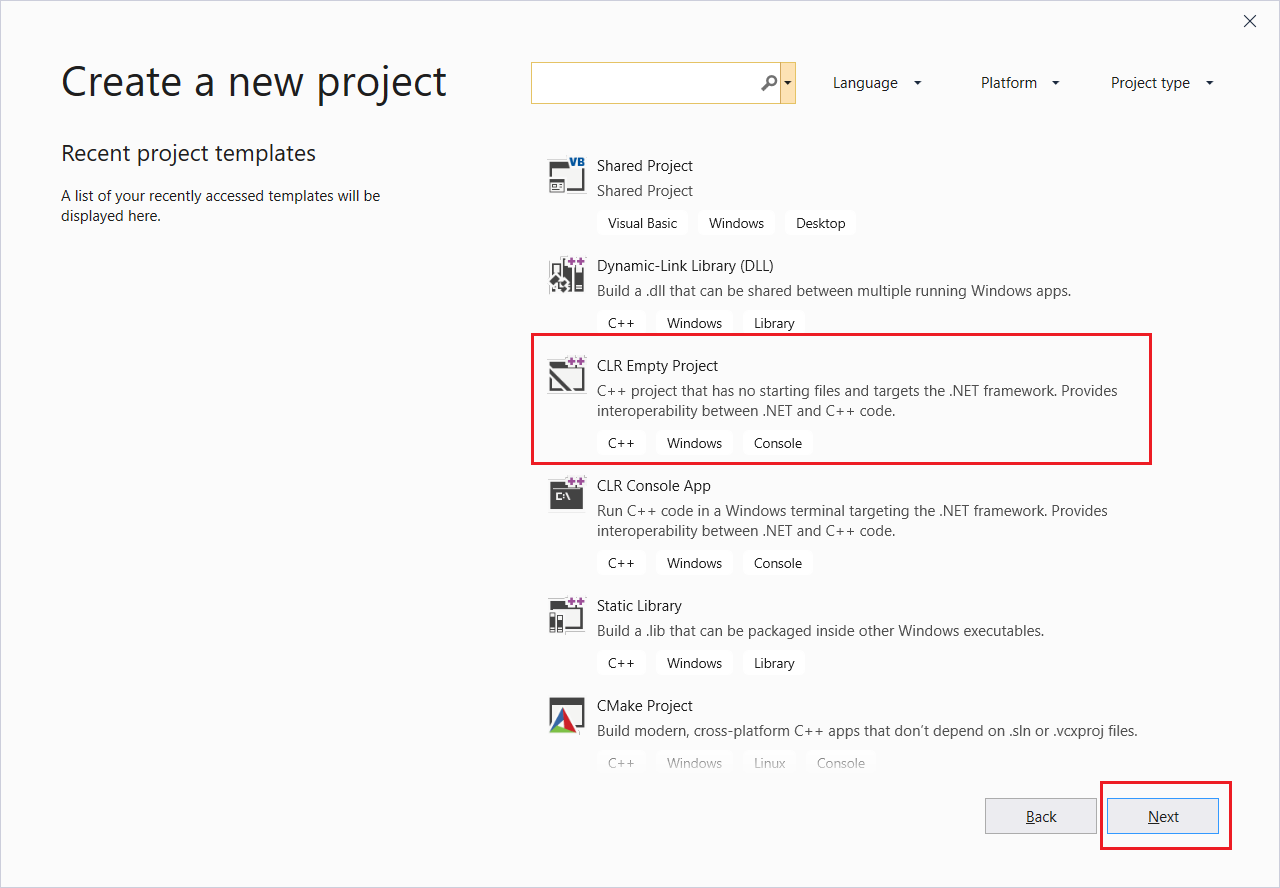The height and width of the screenshot is (888, 1280).
Task: Click the Dynamic-Link Library template icon
Action: click(x=566, y=276)
